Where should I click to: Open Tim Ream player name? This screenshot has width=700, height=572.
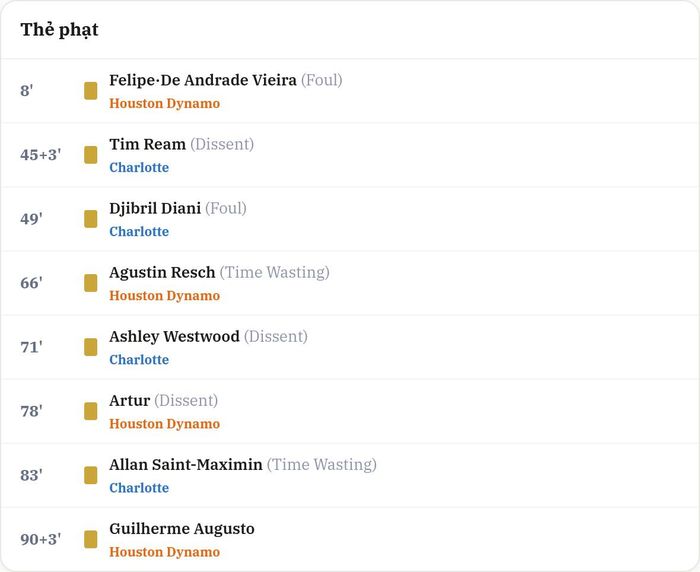(147, 144)
